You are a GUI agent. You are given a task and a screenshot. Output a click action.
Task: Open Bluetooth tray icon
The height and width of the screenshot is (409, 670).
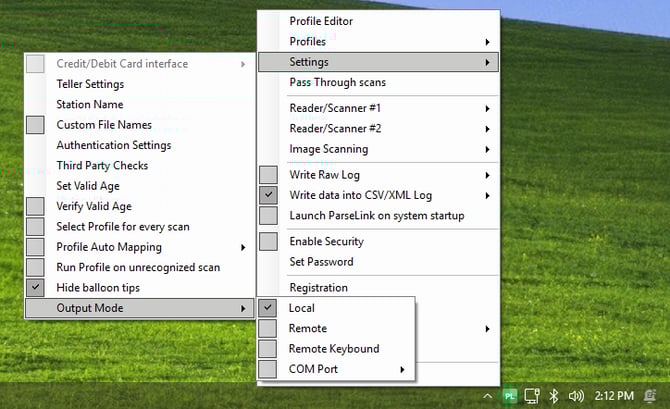[553, 396]
